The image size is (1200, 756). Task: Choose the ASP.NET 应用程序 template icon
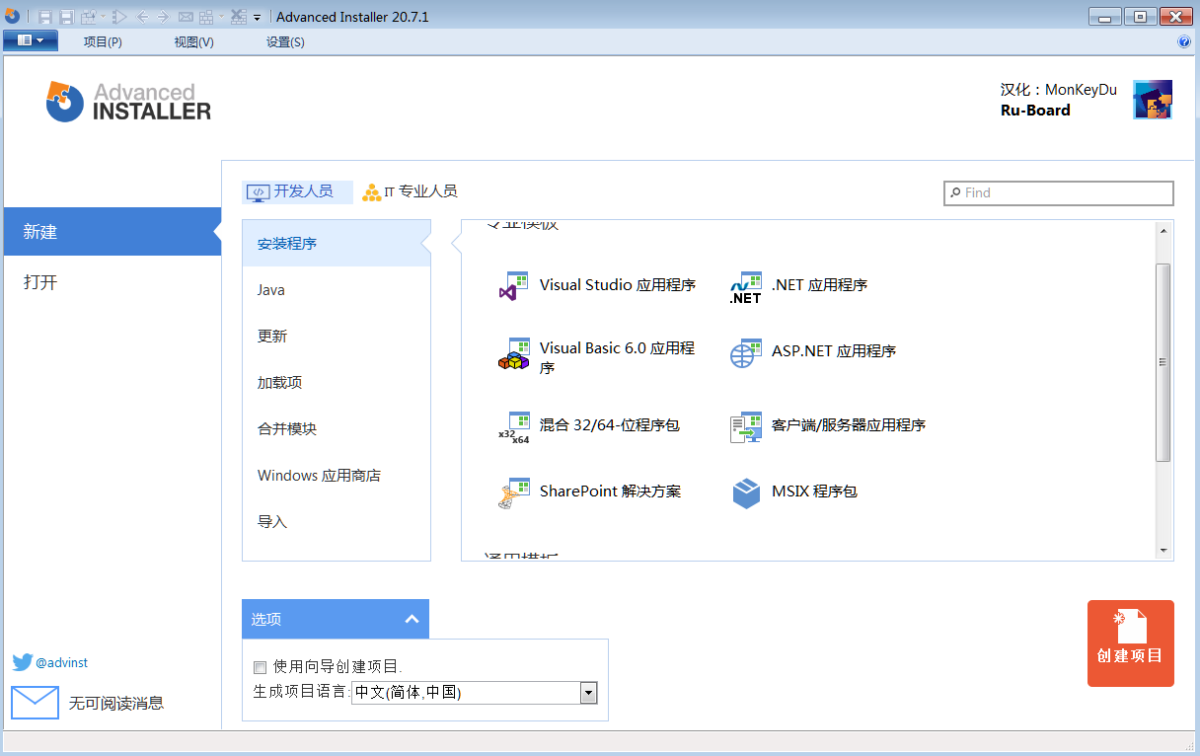pyautogui.click(x=745, y=352)
